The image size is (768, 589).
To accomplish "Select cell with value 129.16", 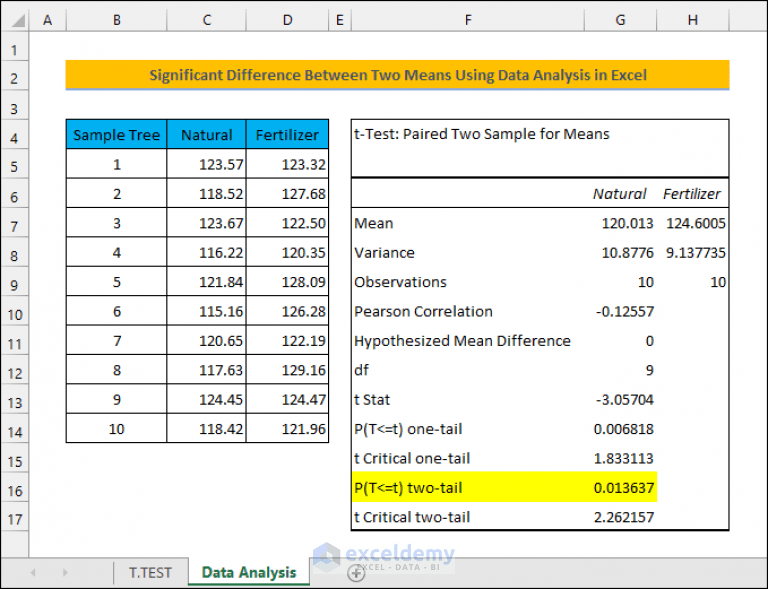I will (x=288, y=370).
